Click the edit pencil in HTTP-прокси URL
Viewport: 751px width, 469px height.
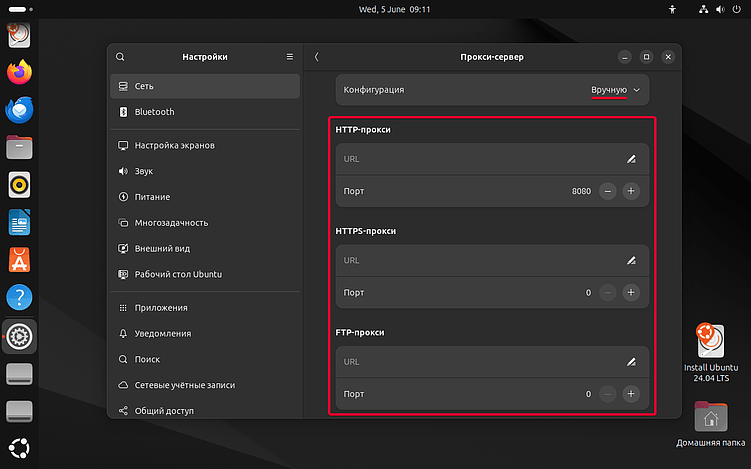(630, 158)
